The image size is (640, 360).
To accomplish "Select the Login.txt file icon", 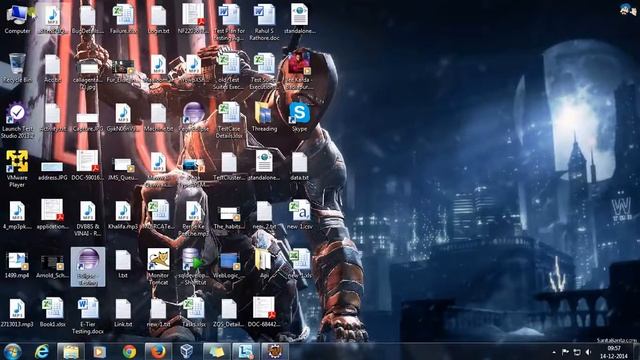I will tap(158, 19).
